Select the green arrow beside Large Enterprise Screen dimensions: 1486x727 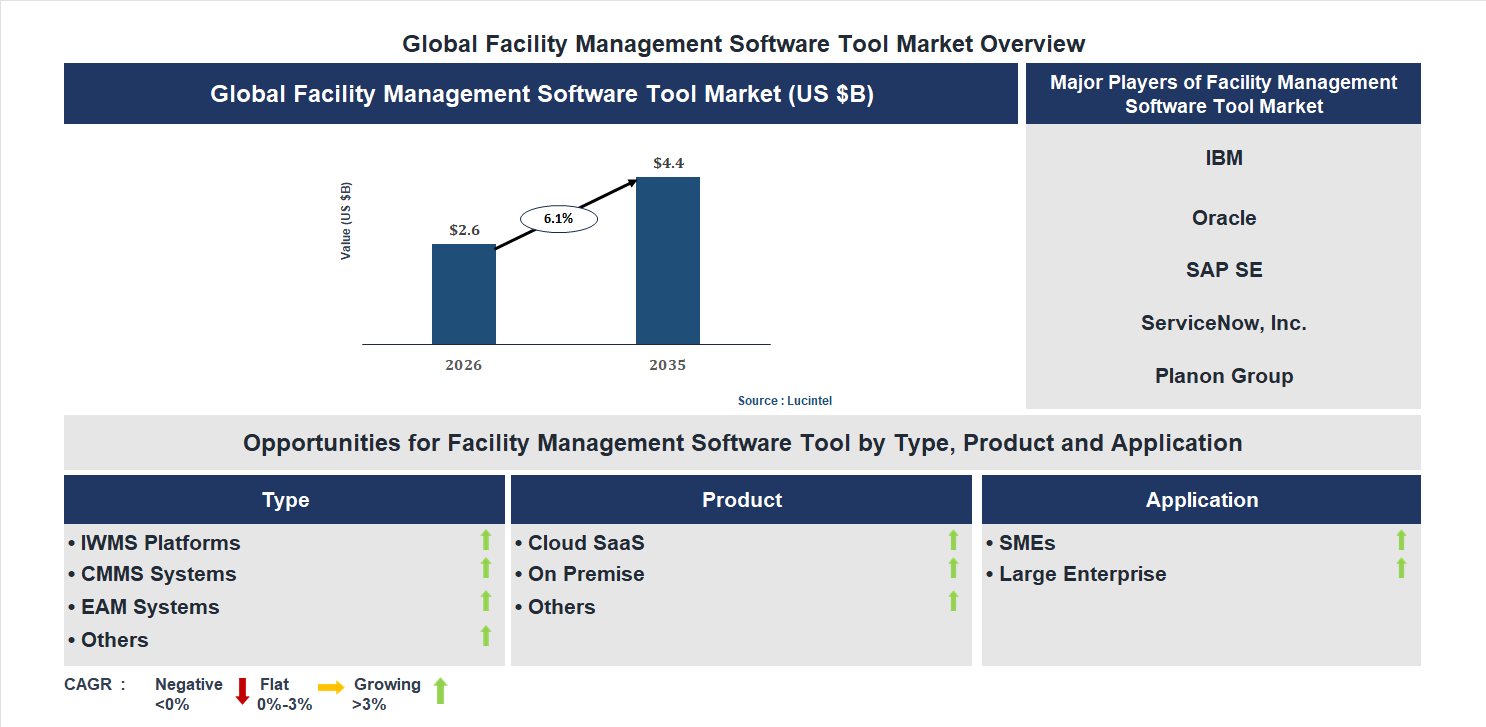pos(1403,569)
